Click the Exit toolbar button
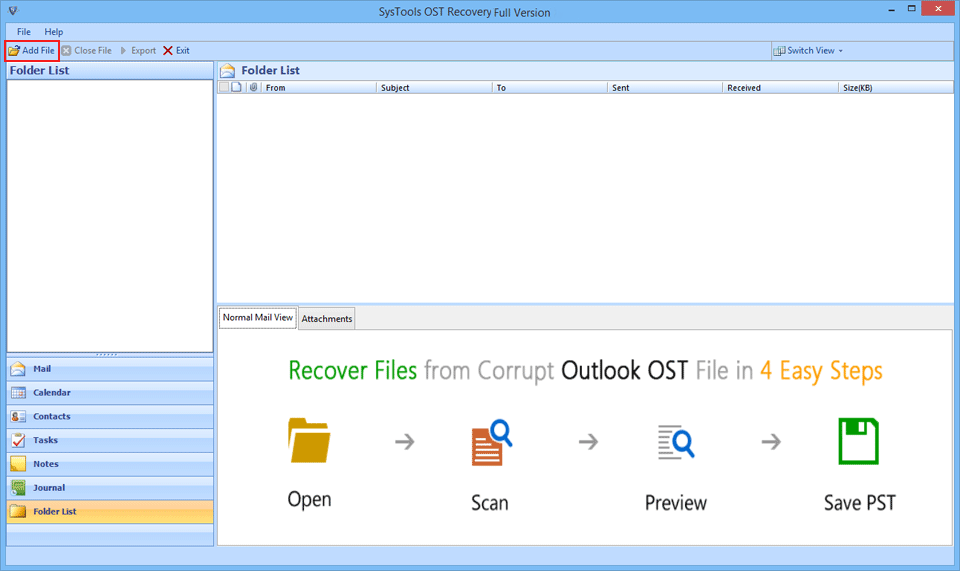The width and height of the screenshot is (960, 571). [176, 51]
